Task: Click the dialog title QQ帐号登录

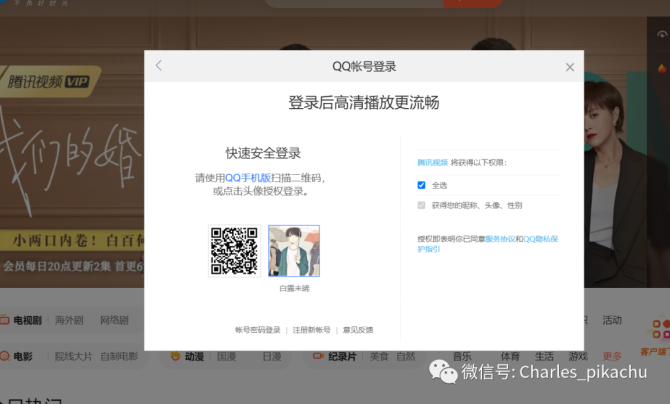Action: pyautogui.click(x=364, y=67)
